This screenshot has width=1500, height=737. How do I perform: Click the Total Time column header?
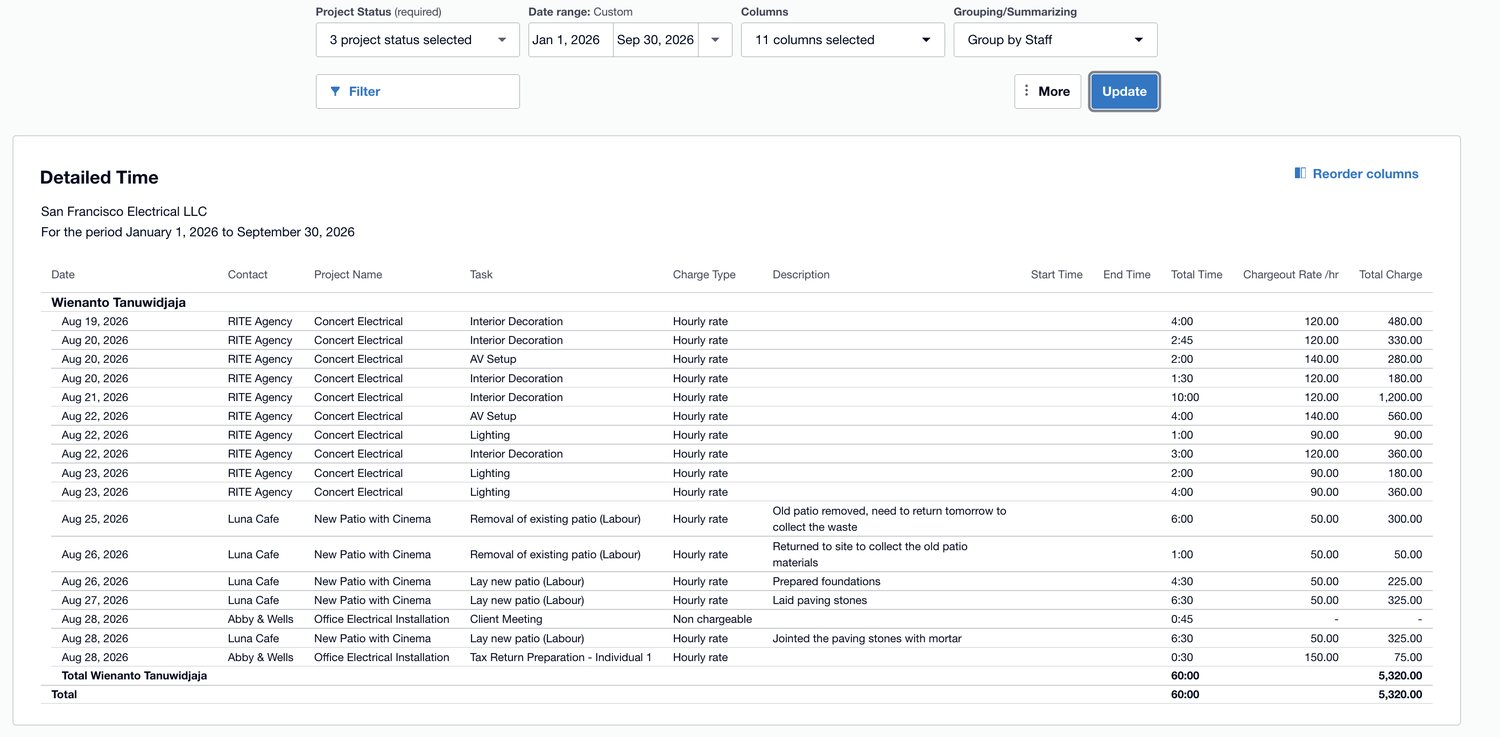click(x=1197, y=274)
